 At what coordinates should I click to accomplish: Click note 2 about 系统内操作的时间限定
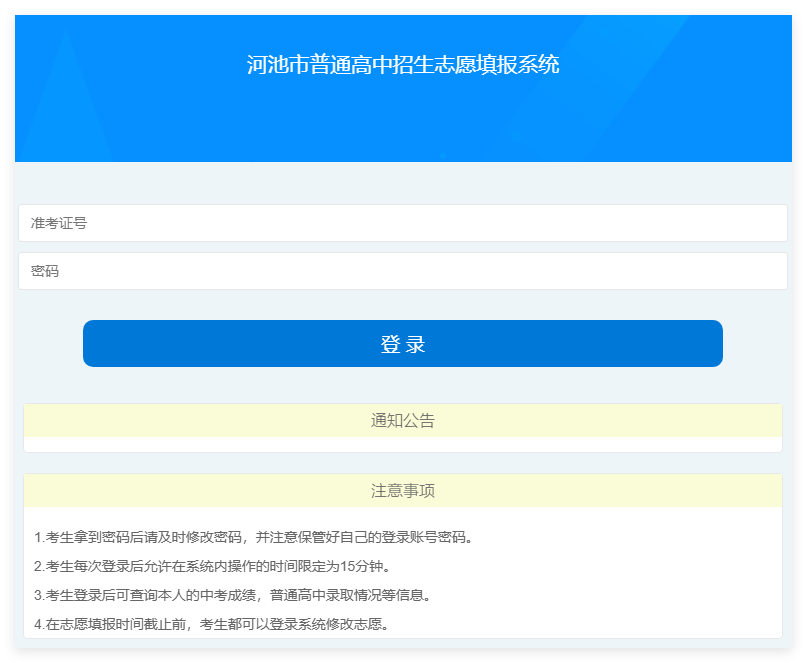[x=212, y=566]
